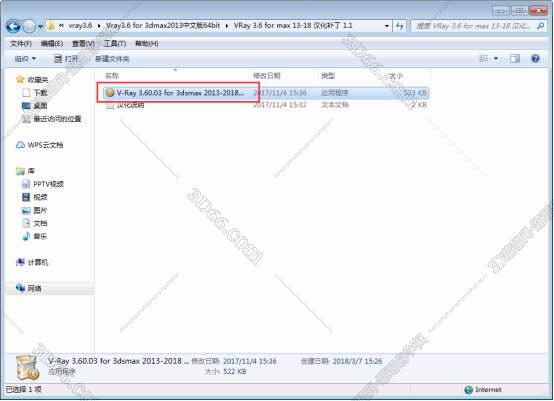Viewport: 554px width, 401px height.
Task: Click the network globe icon
Action: pos(20,289)
